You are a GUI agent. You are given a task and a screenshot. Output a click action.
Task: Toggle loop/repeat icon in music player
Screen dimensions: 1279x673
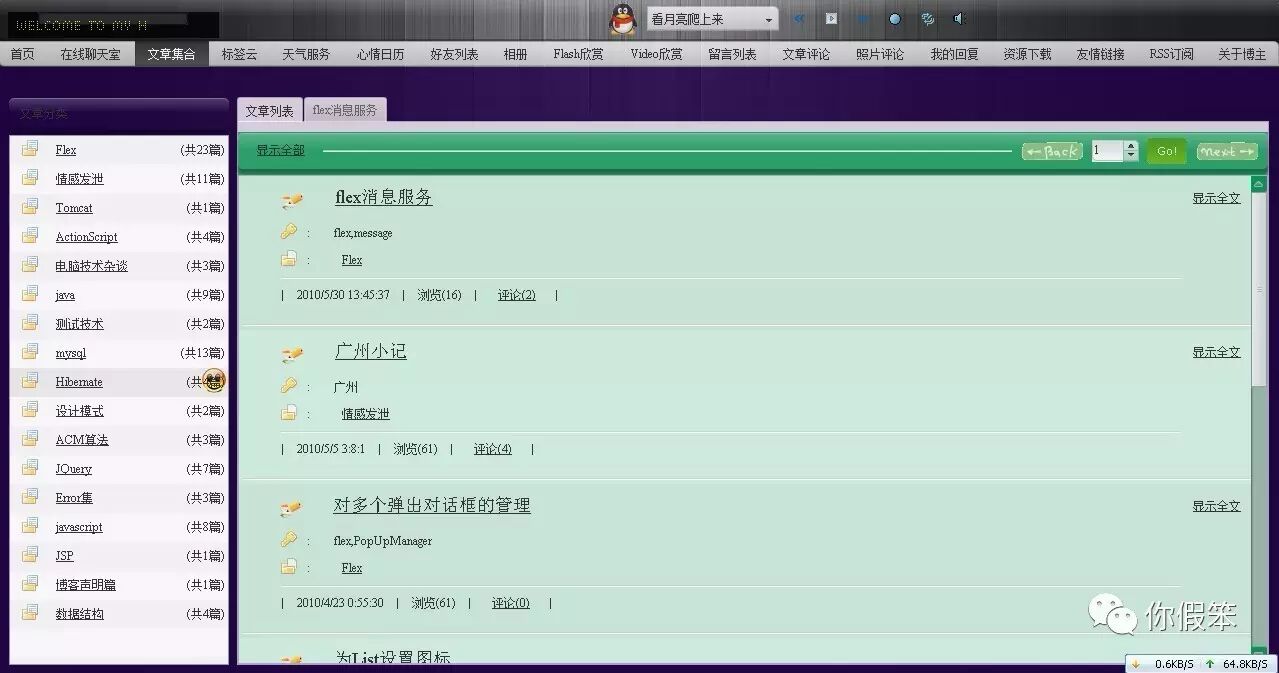(x=927, y=19)
